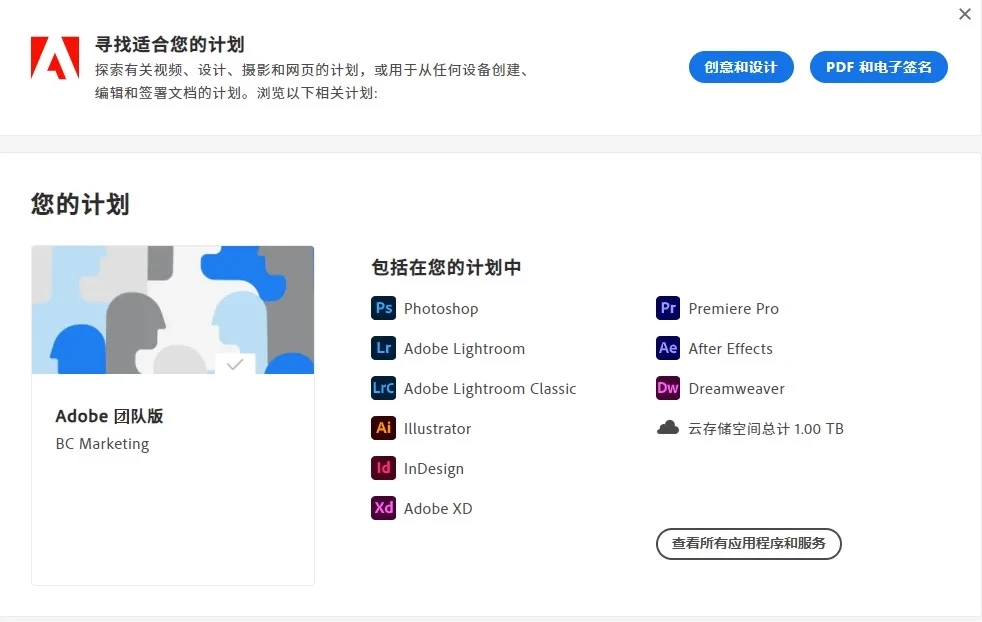Click the Photoshop Ps icon
982x622 pixels.
click(383, 308)
